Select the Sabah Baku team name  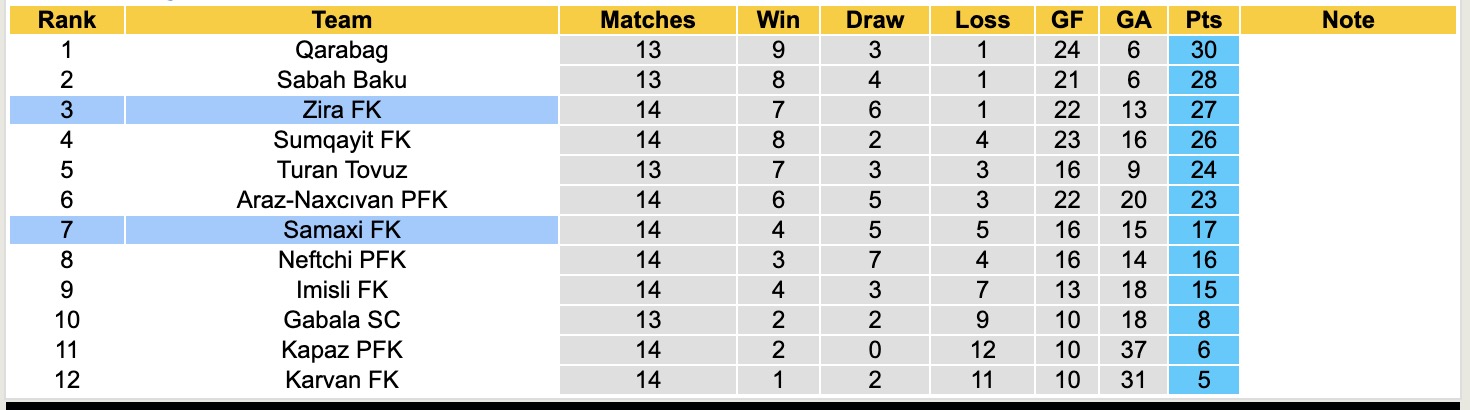point(341,80)
